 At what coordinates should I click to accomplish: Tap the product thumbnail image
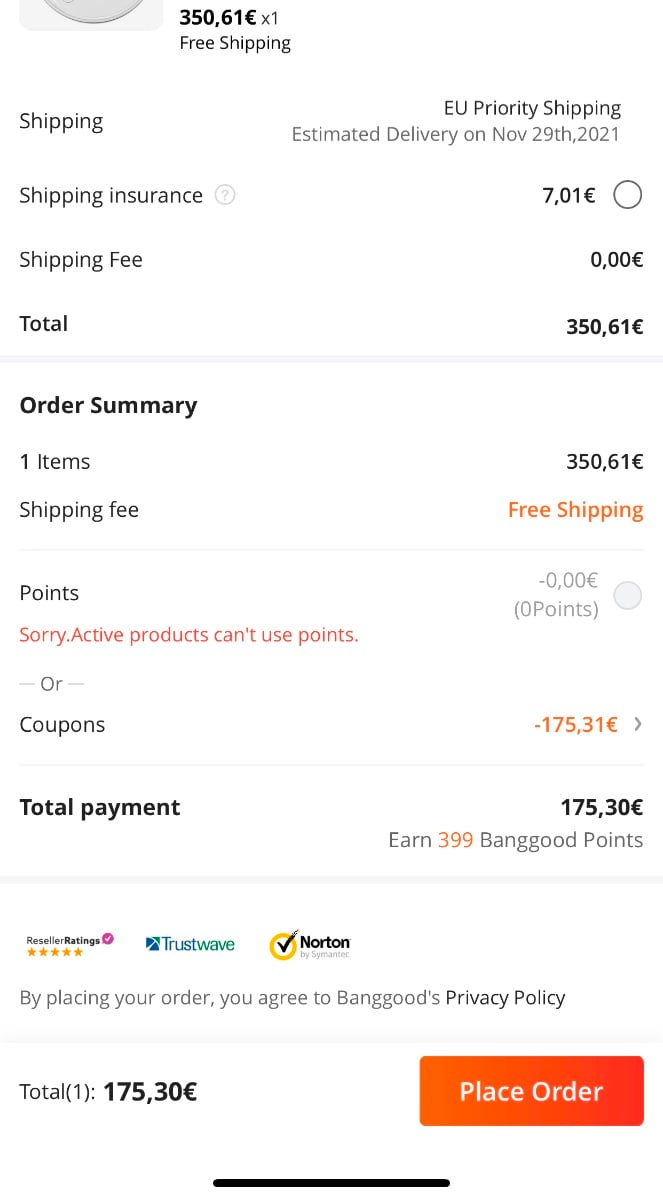point(90,14)
